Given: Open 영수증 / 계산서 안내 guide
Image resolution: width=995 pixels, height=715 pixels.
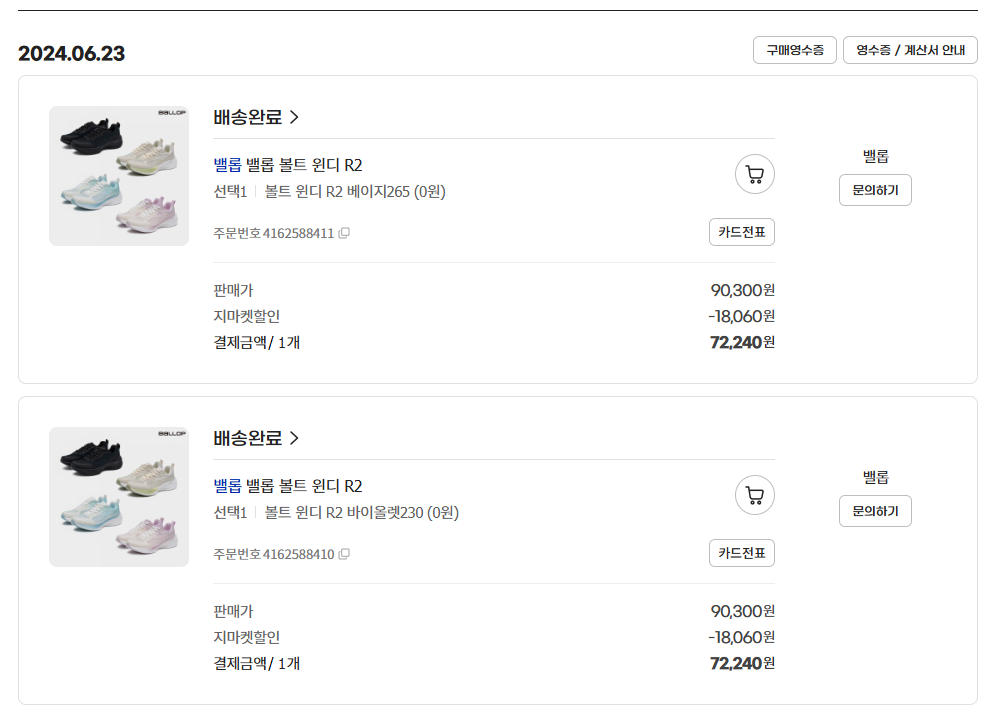Looking at the screenshot, I should [910, 50].
